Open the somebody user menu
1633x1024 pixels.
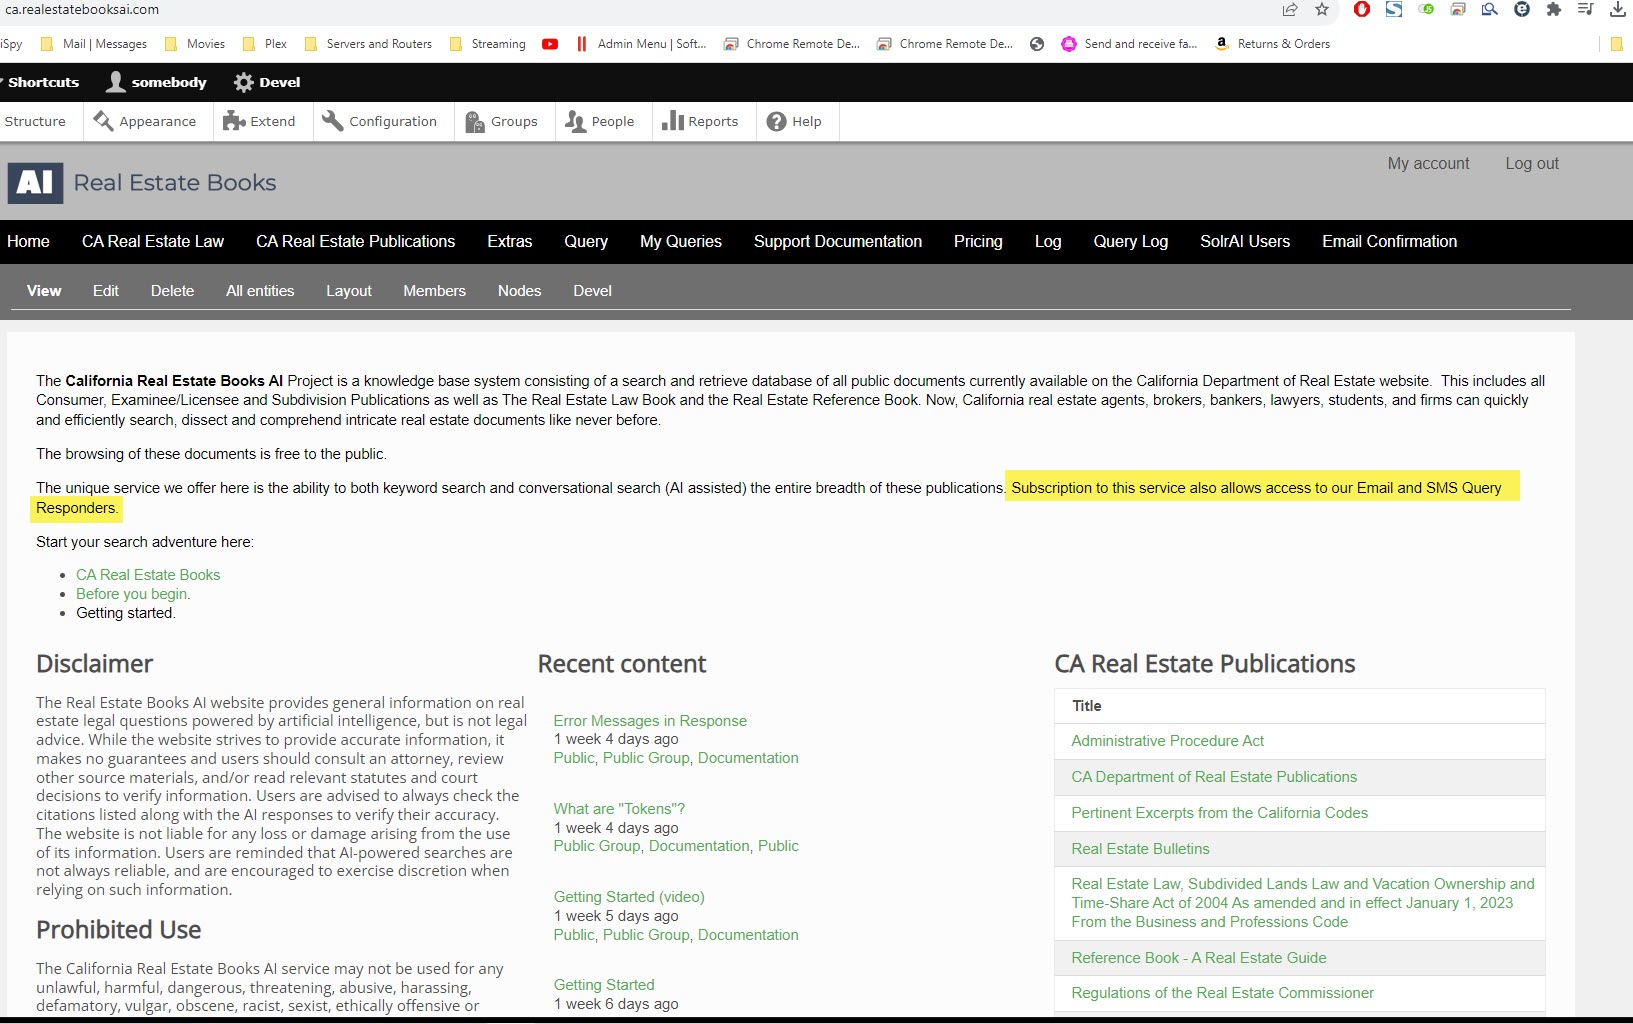(157, 82)
